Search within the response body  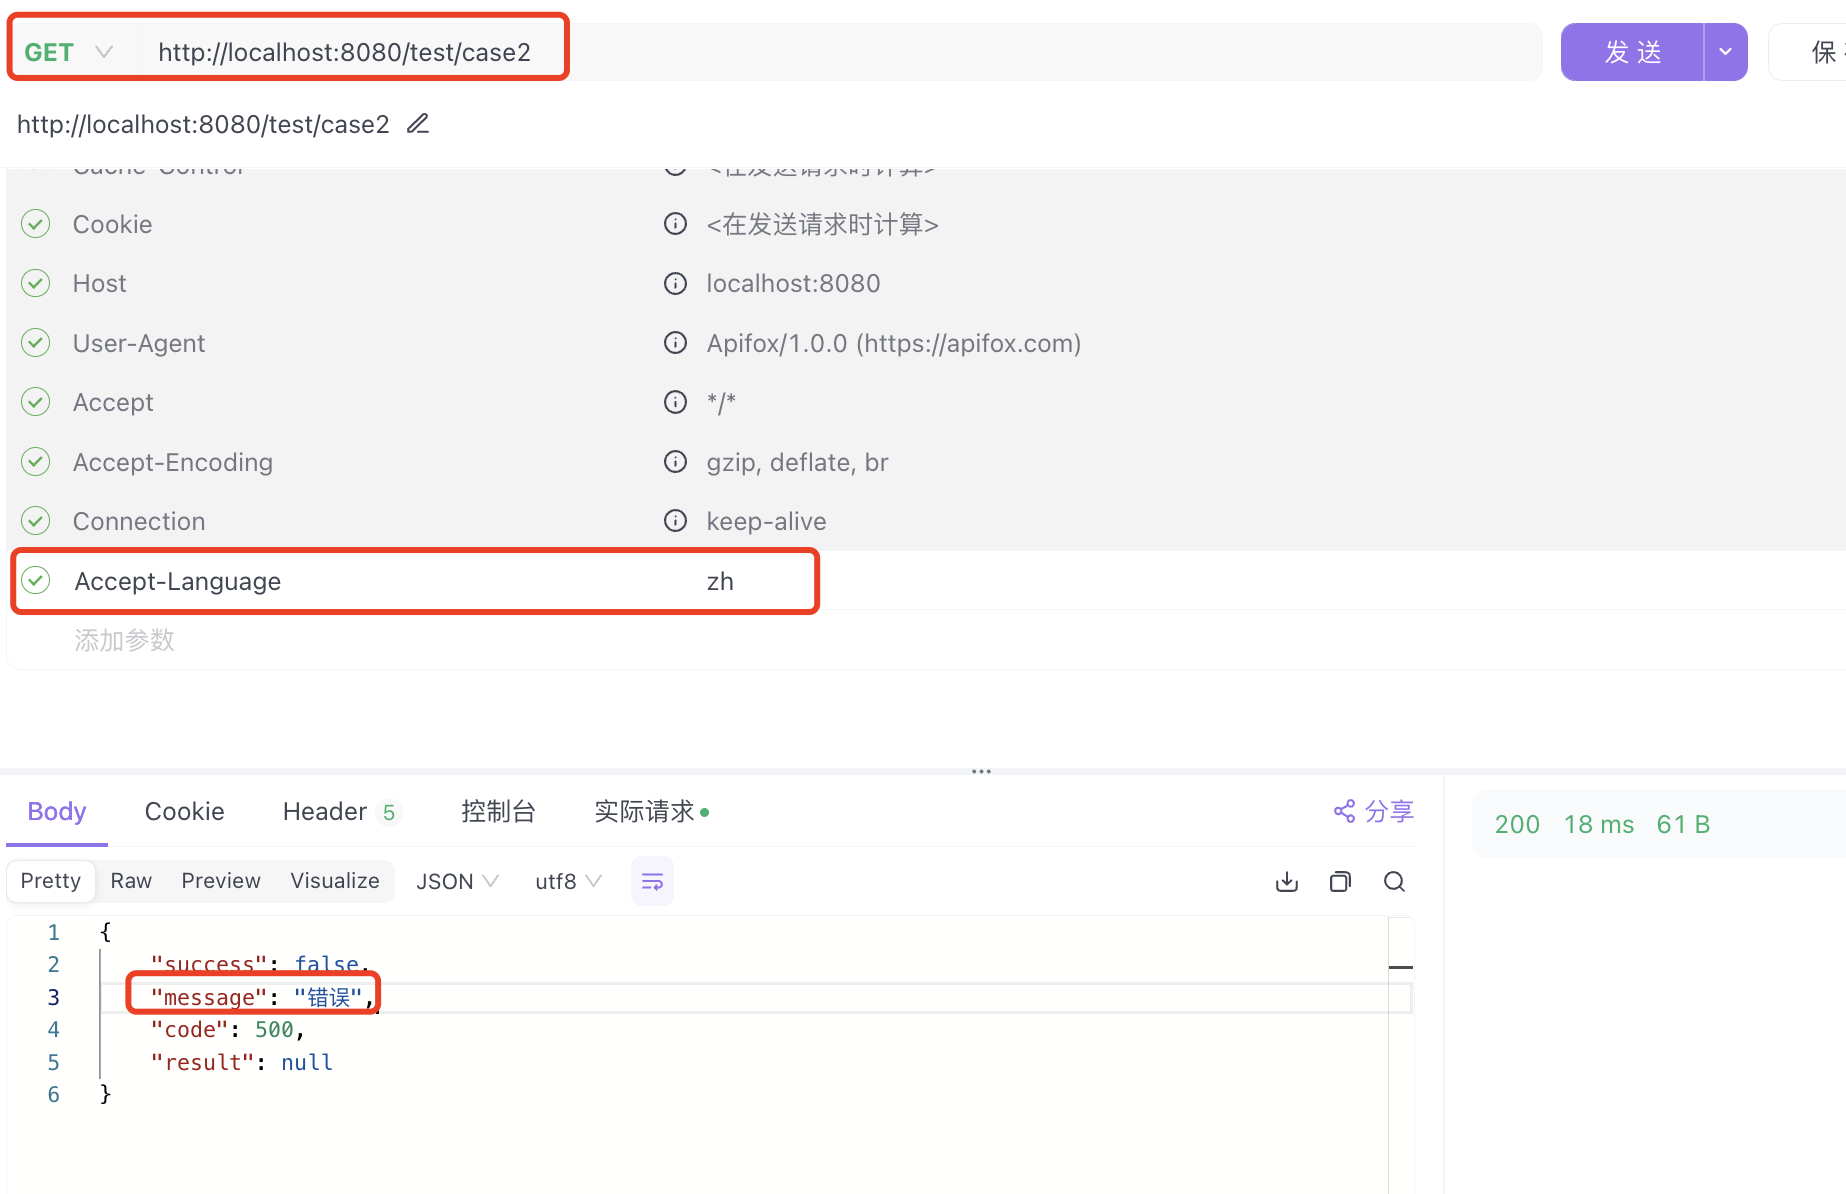point(1394,881)
